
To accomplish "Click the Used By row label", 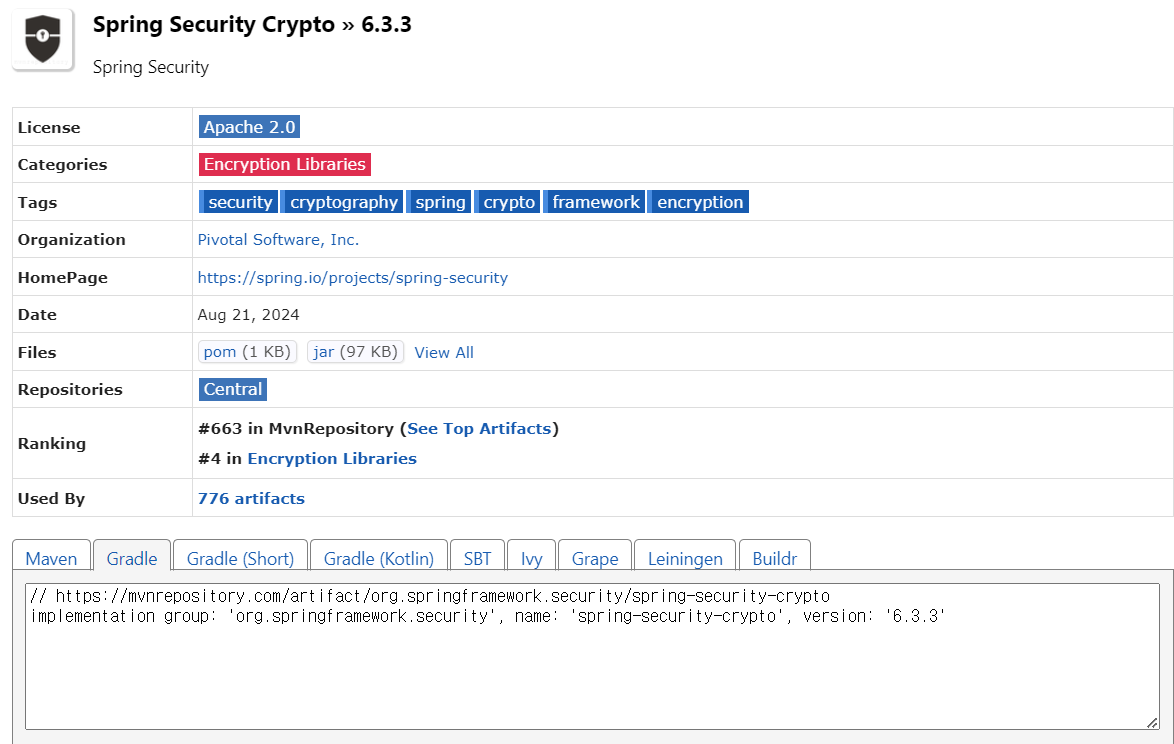I will 52,498.
